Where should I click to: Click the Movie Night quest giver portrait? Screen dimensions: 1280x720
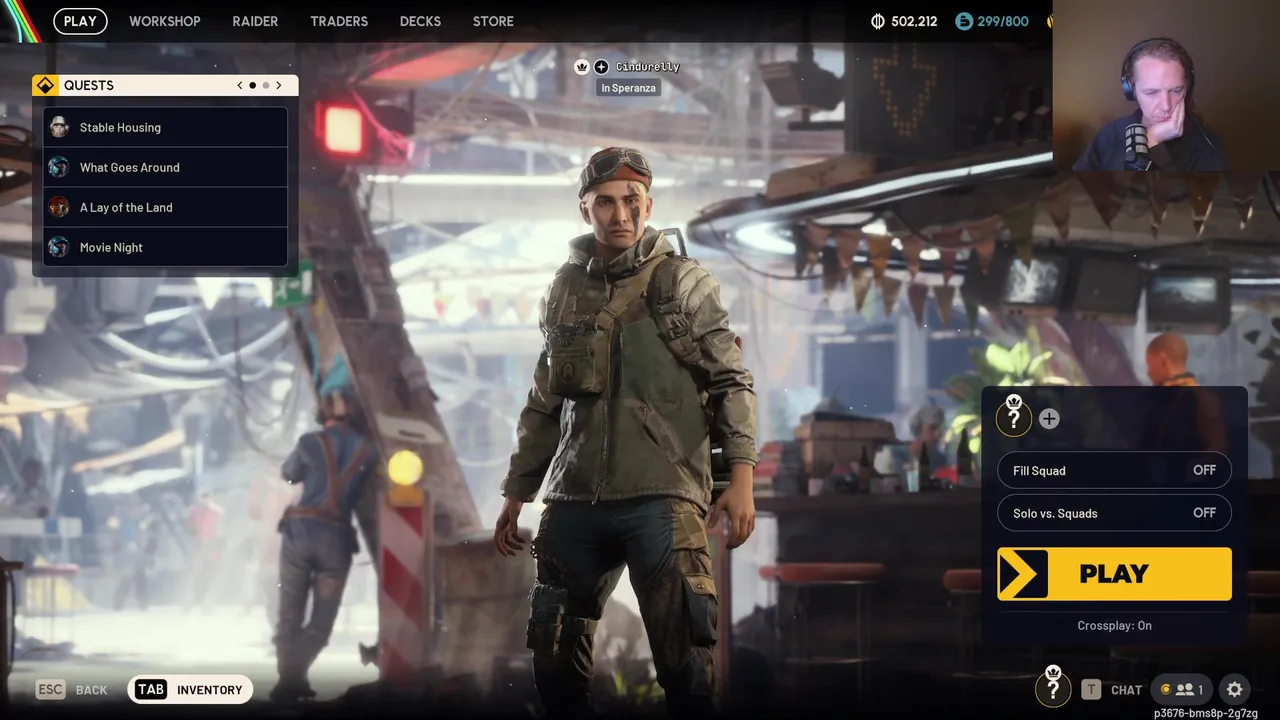[59, 247]
